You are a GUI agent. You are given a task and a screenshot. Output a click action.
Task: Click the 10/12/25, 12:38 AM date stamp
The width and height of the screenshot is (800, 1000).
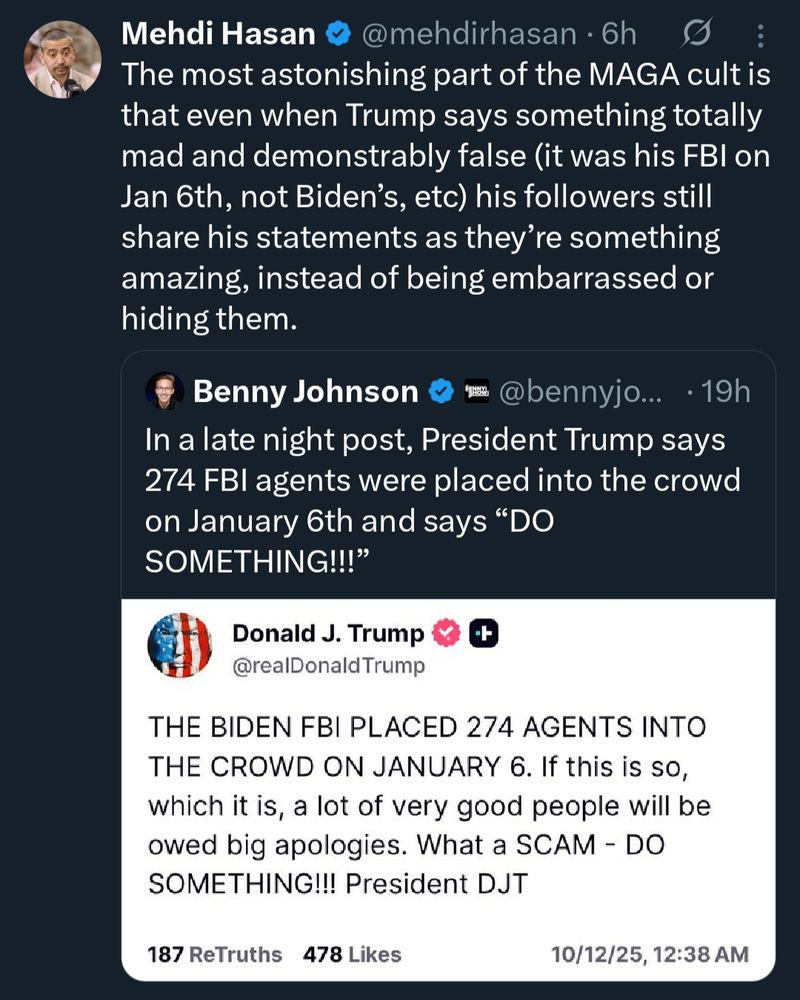point(649,954)
